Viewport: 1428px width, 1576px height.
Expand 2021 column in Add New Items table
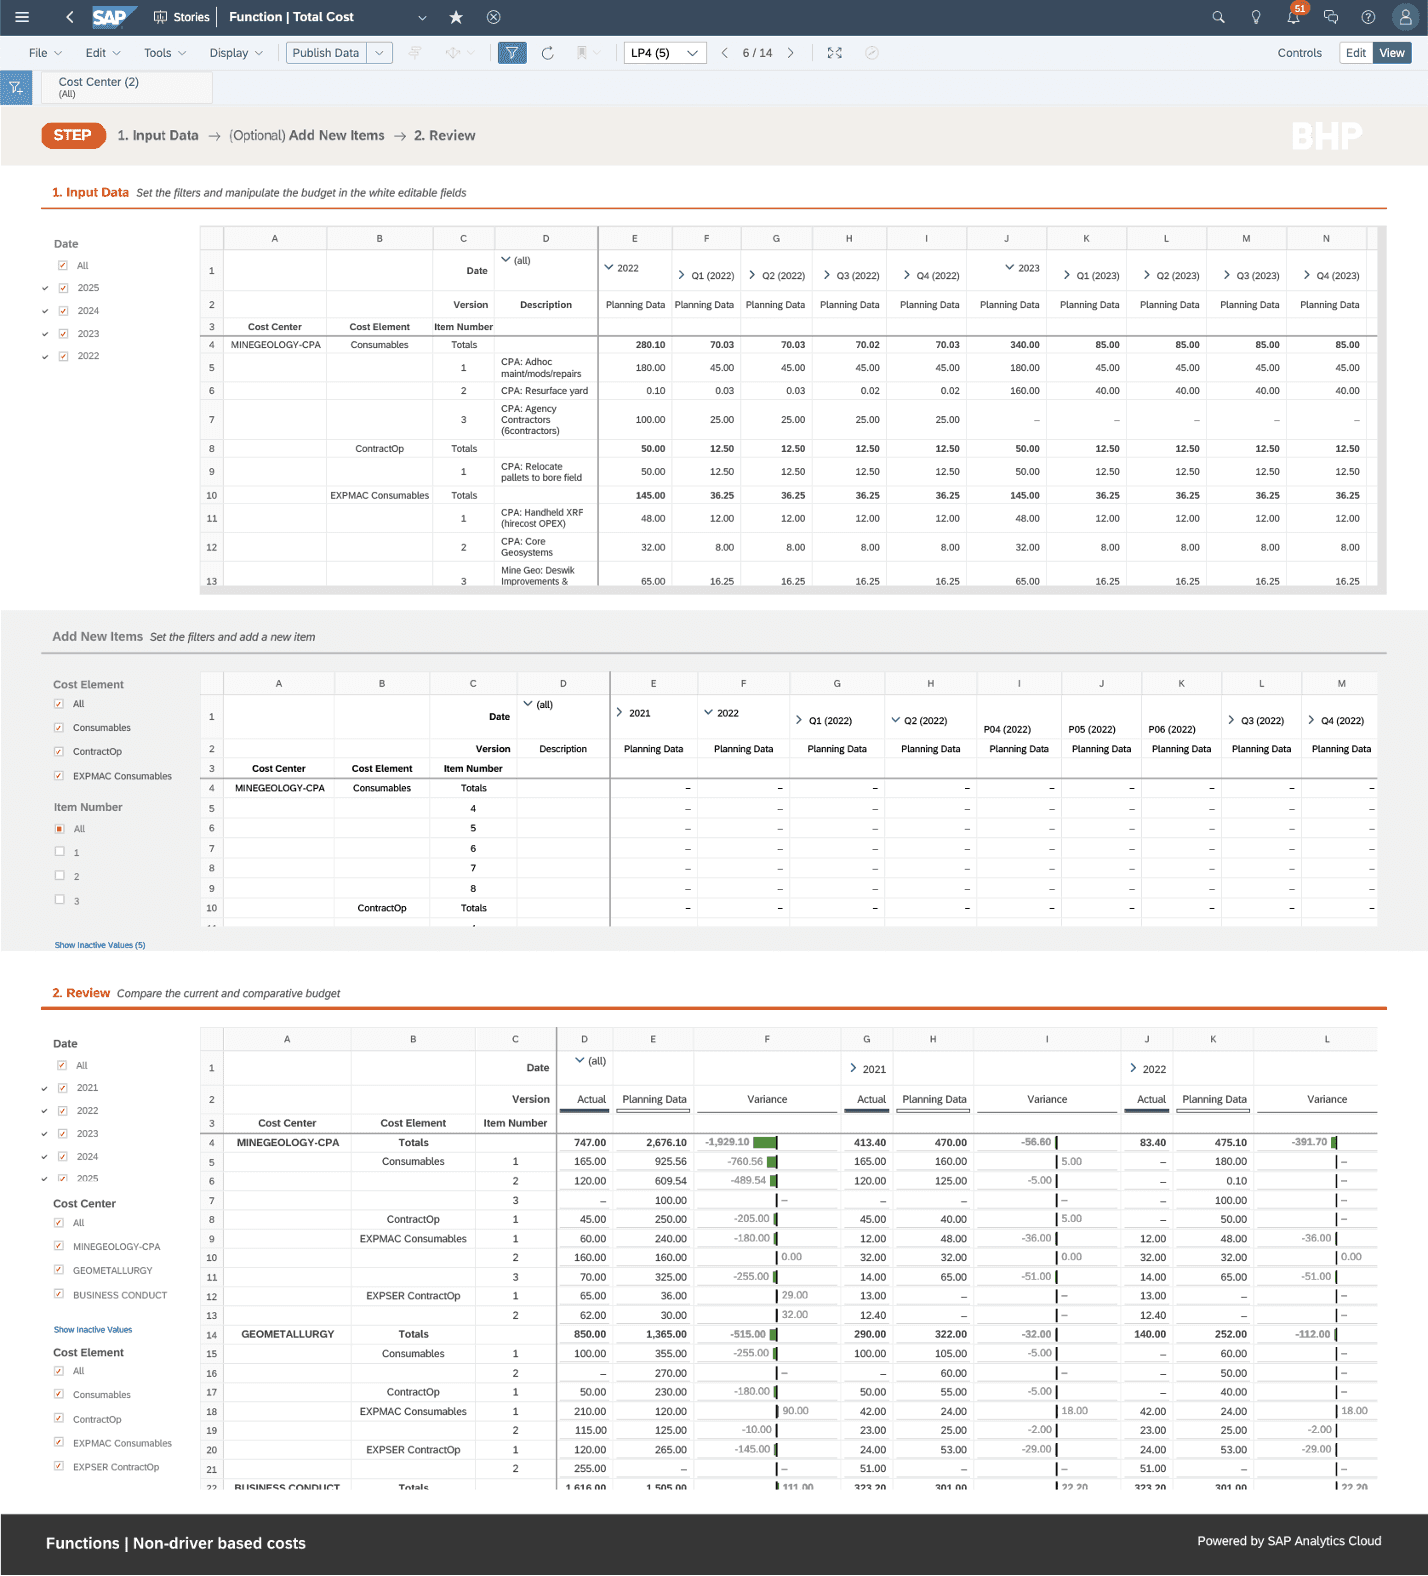tap(620, 713)
